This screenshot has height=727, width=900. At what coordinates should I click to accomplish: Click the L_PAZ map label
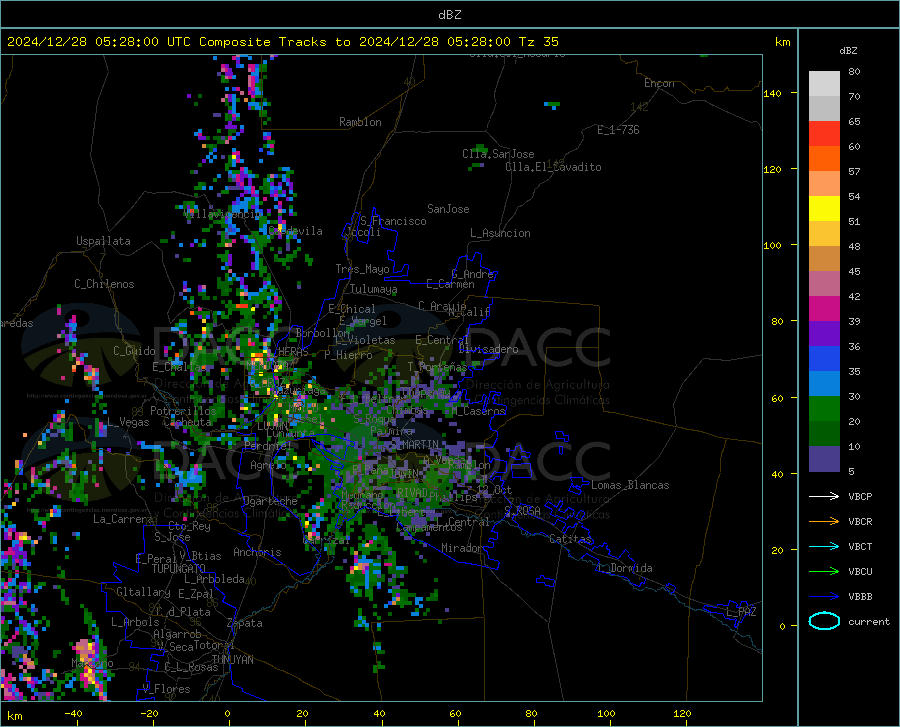click(x=741, y=612)
